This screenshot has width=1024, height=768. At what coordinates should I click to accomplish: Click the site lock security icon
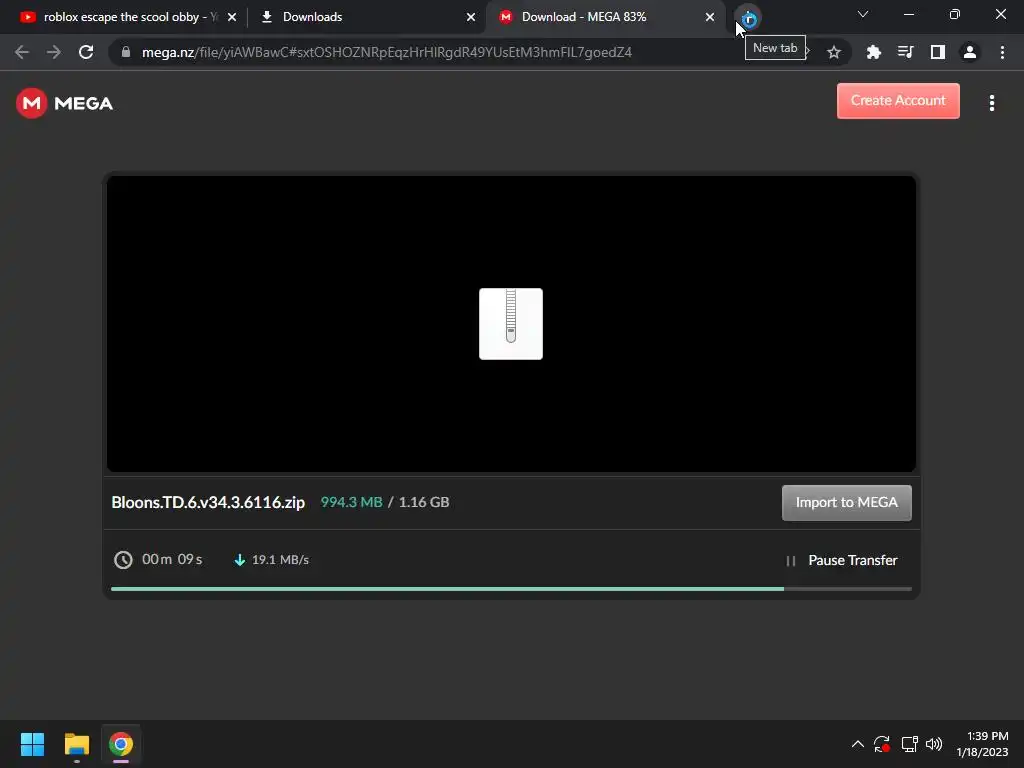(126, 52)
